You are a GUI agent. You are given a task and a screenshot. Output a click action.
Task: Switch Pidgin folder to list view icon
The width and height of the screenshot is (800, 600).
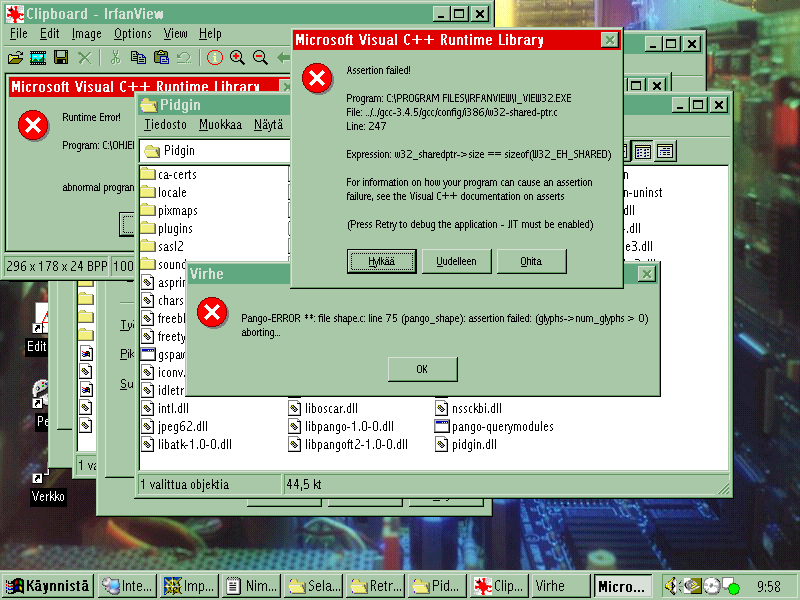point(643,151)
